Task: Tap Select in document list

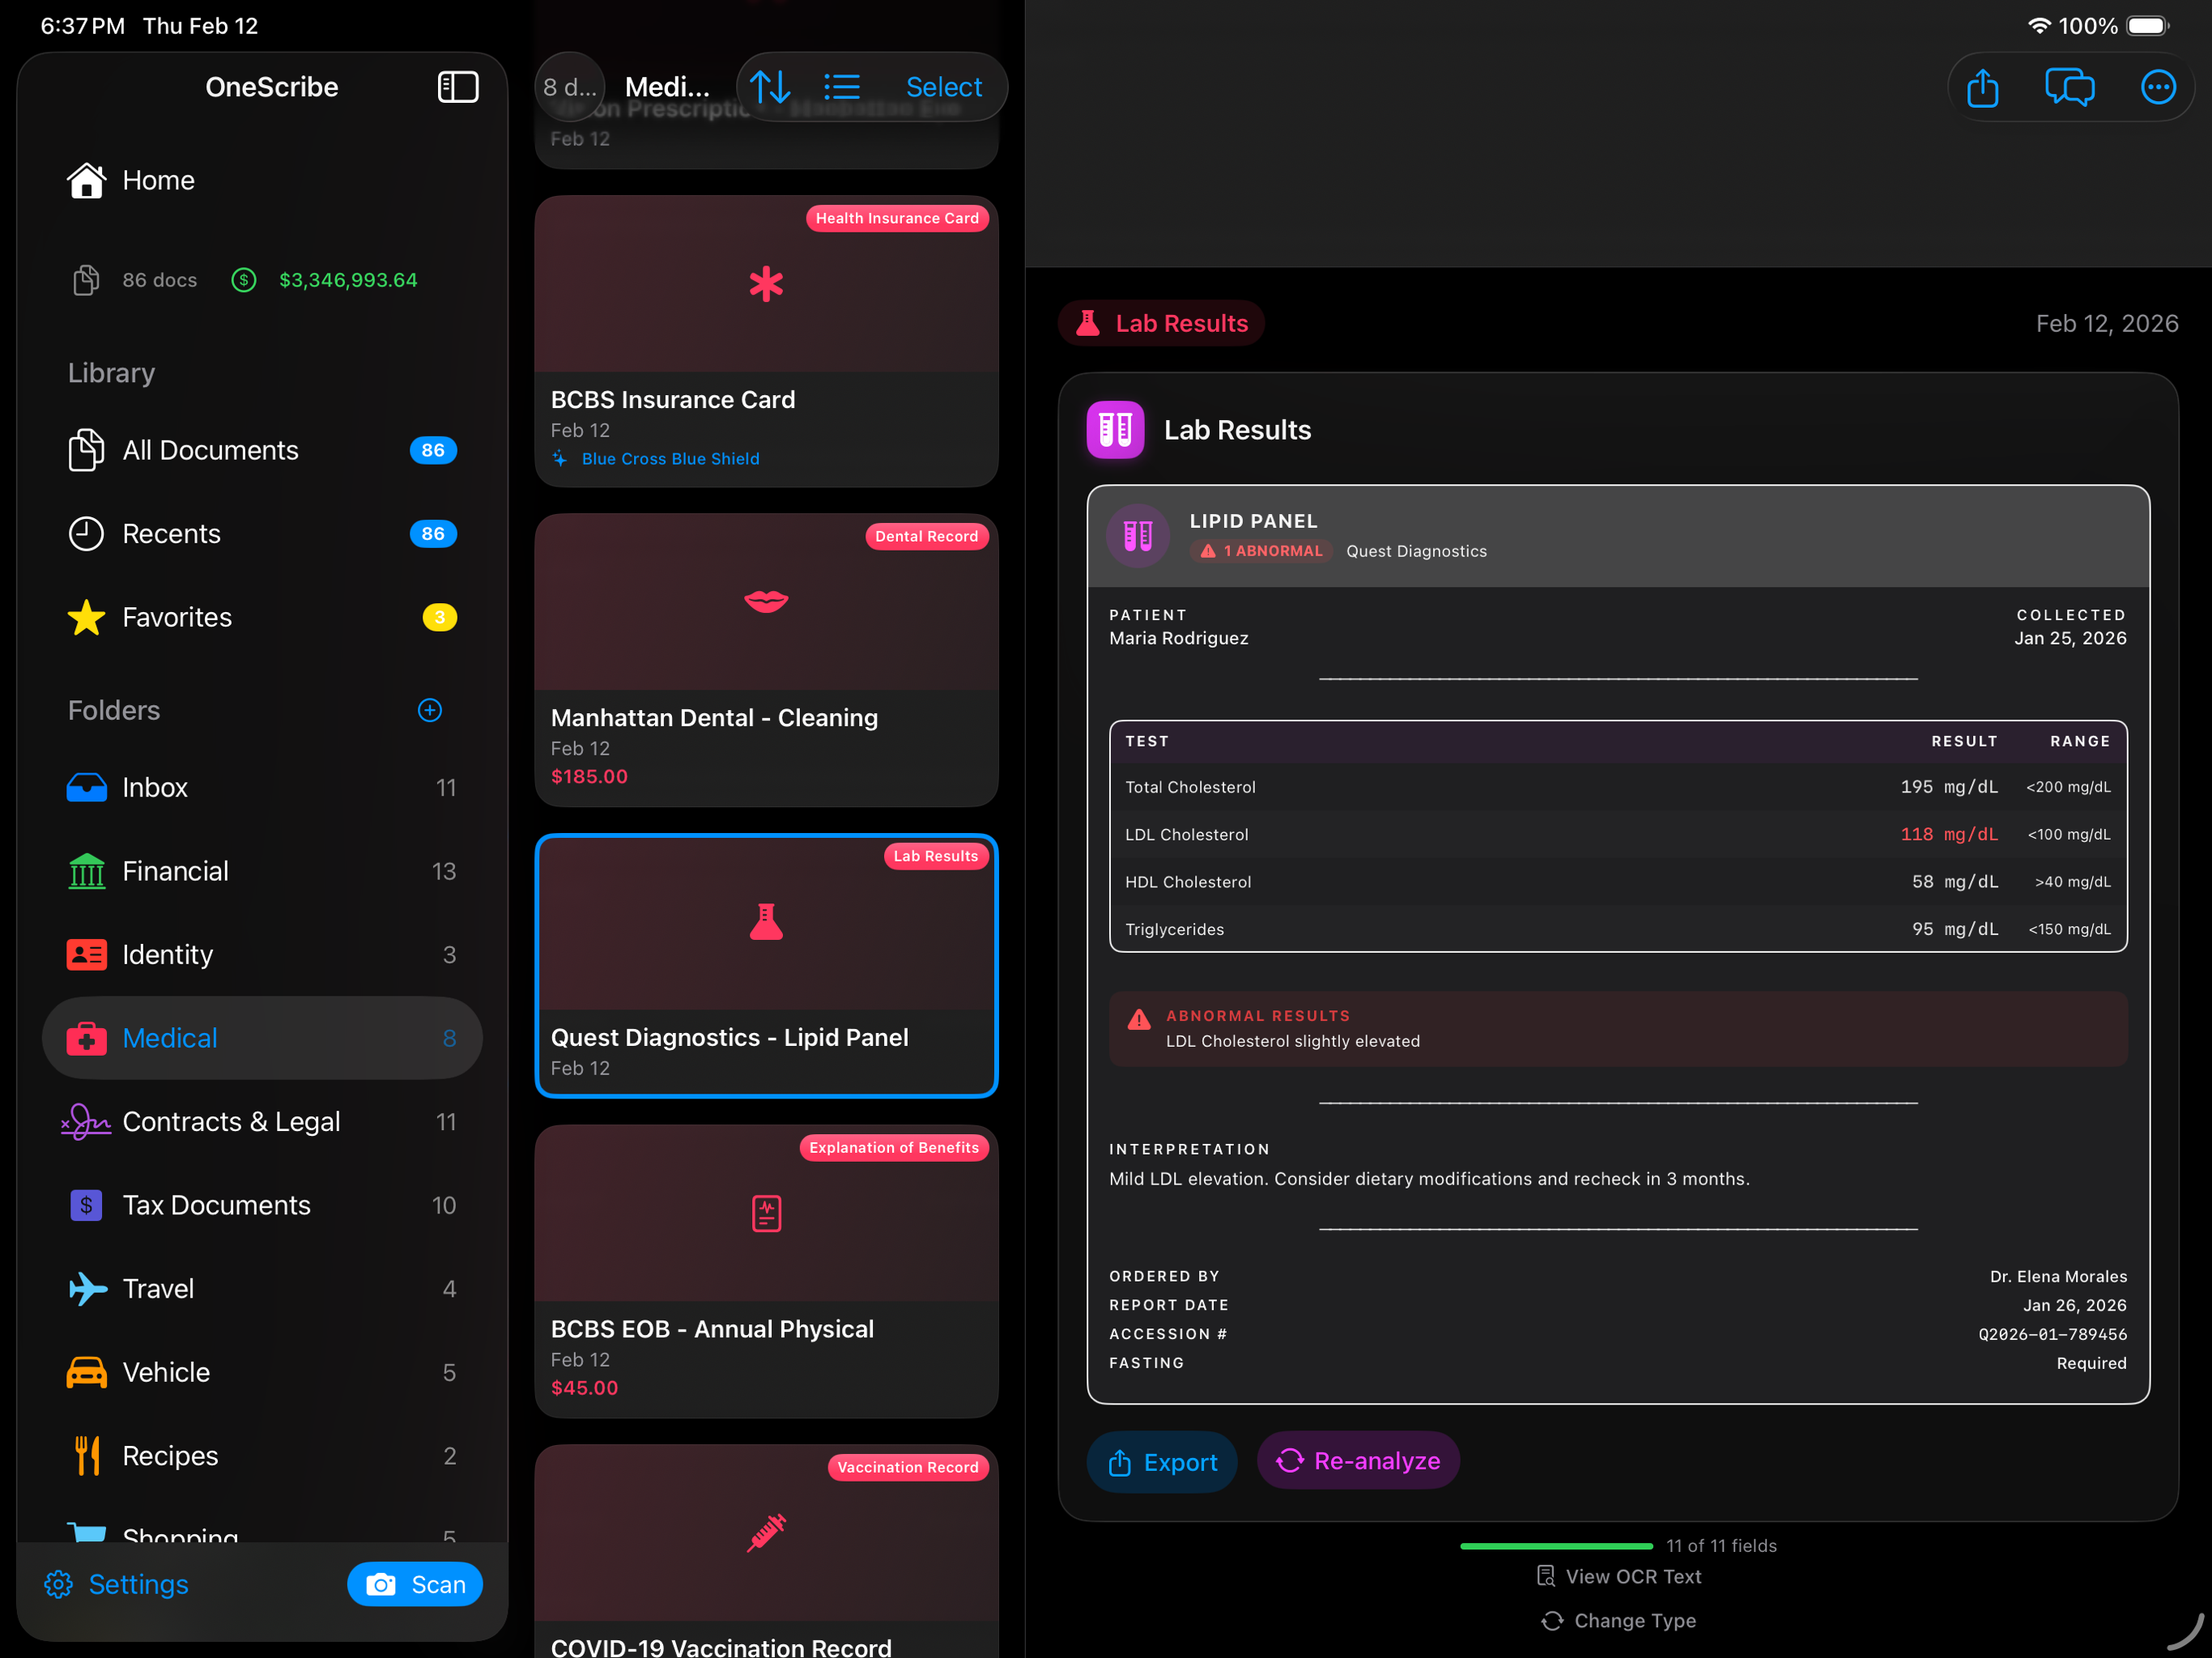Action: tap(944, 87)
